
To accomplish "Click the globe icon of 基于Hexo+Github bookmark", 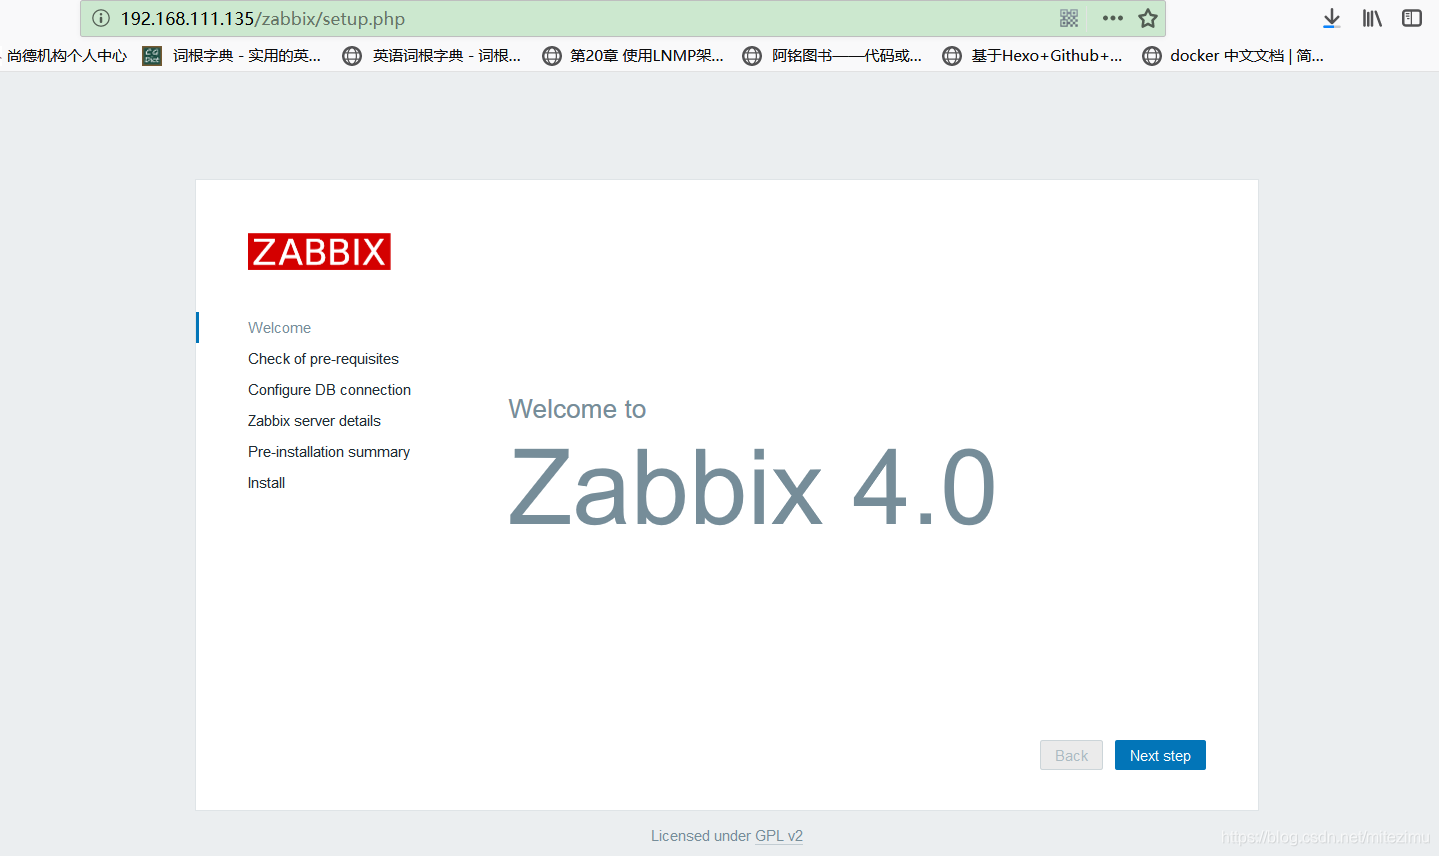I will pos(952,56).
